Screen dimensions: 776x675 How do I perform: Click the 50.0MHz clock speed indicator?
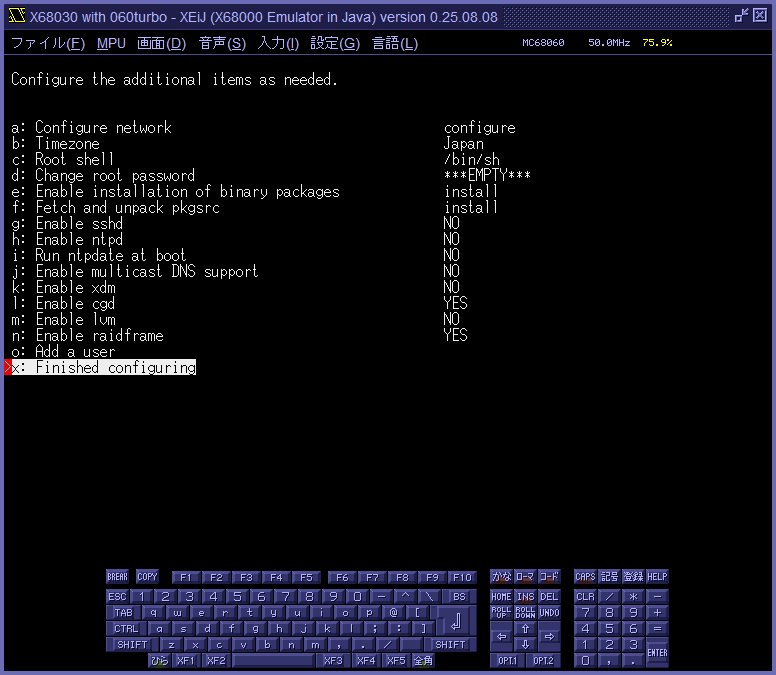tap(609, 43)
